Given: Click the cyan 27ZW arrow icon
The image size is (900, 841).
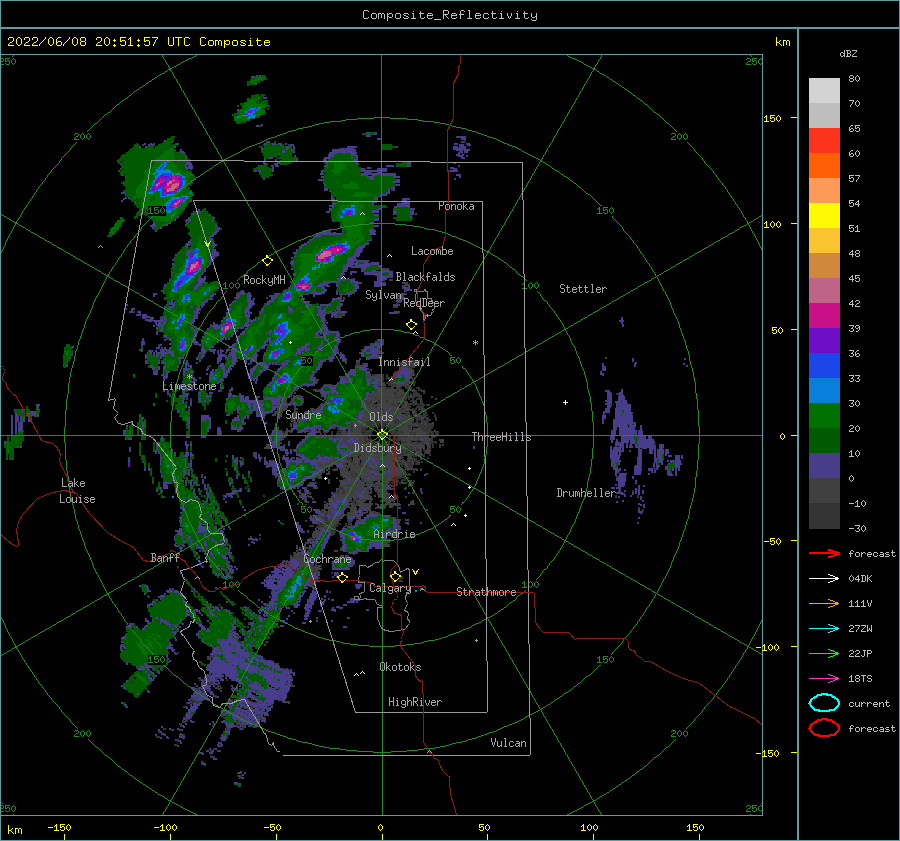Looking at the screenshot, I should coord(824,629).
